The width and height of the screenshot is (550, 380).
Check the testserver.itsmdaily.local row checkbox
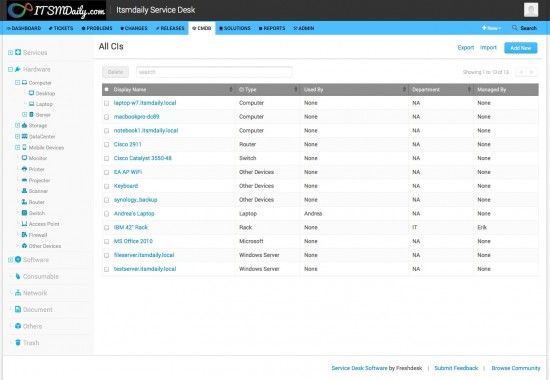[107, 269]
